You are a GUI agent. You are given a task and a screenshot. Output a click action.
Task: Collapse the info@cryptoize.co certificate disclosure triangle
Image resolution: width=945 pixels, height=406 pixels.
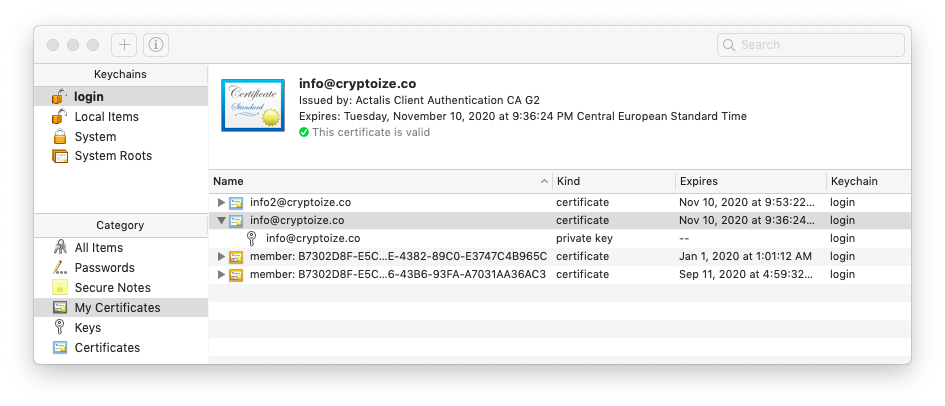pyautogui.click(x=221, y=220)
